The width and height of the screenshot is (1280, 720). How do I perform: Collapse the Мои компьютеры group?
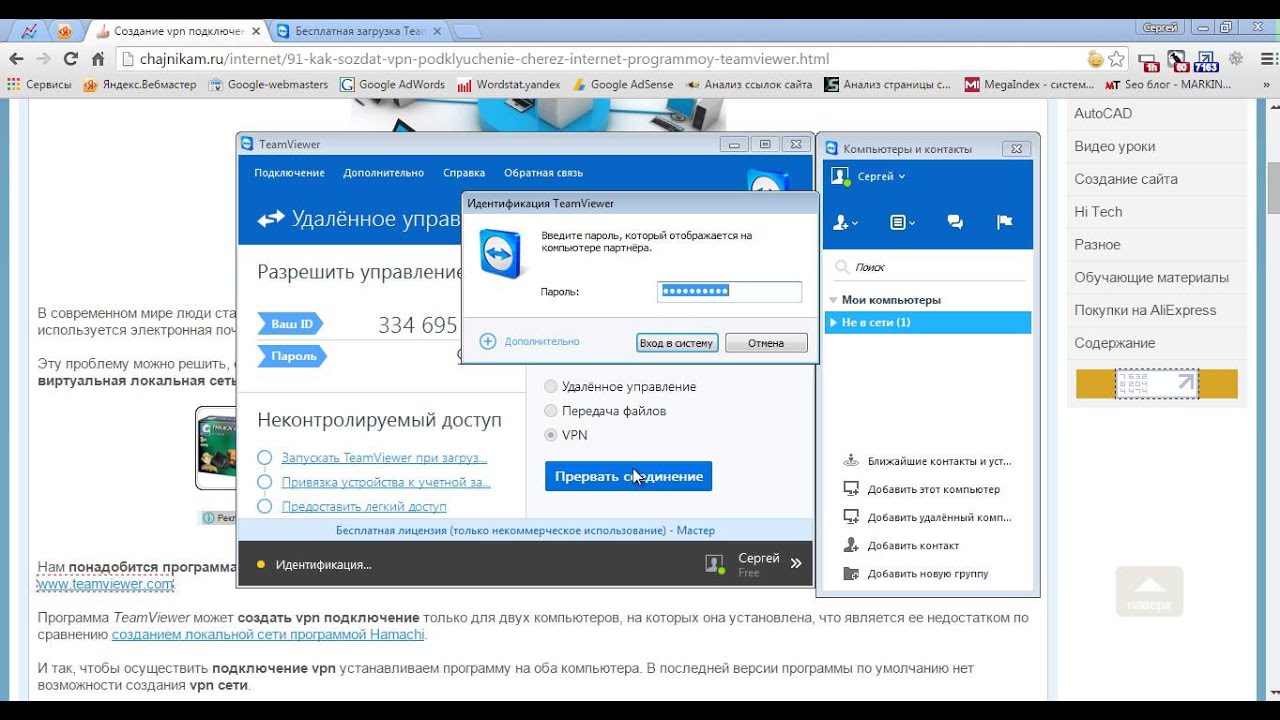point(833,300)
